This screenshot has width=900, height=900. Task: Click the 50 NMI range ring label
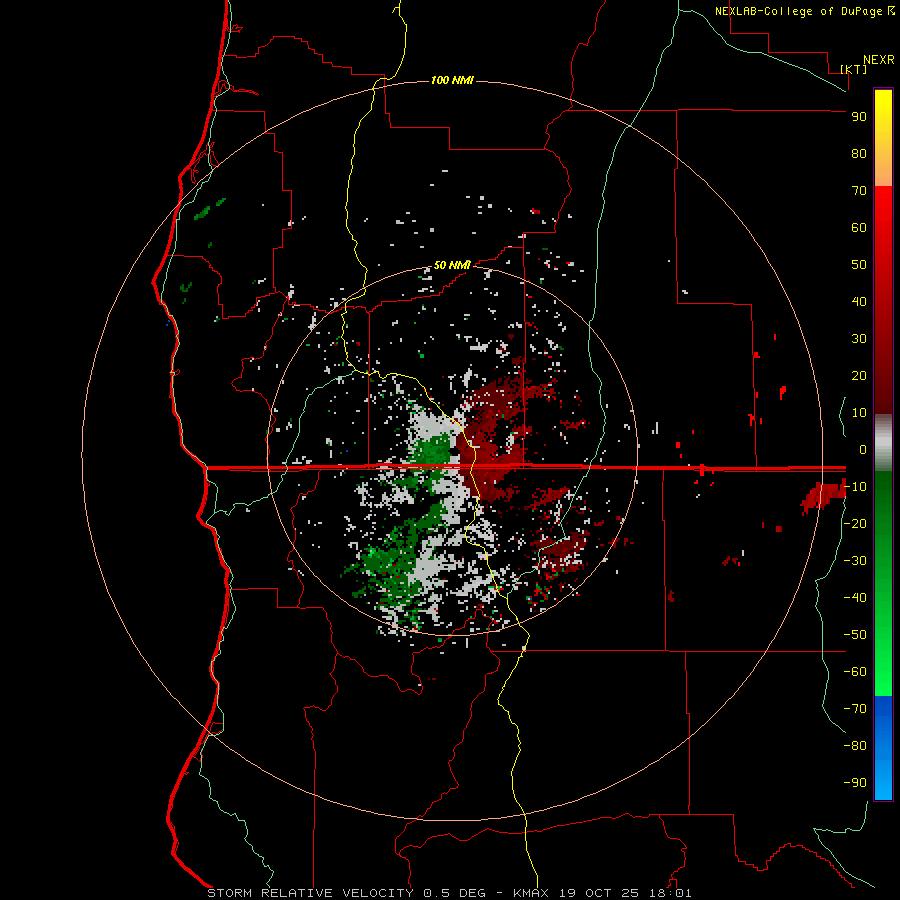tap(452, 265)
